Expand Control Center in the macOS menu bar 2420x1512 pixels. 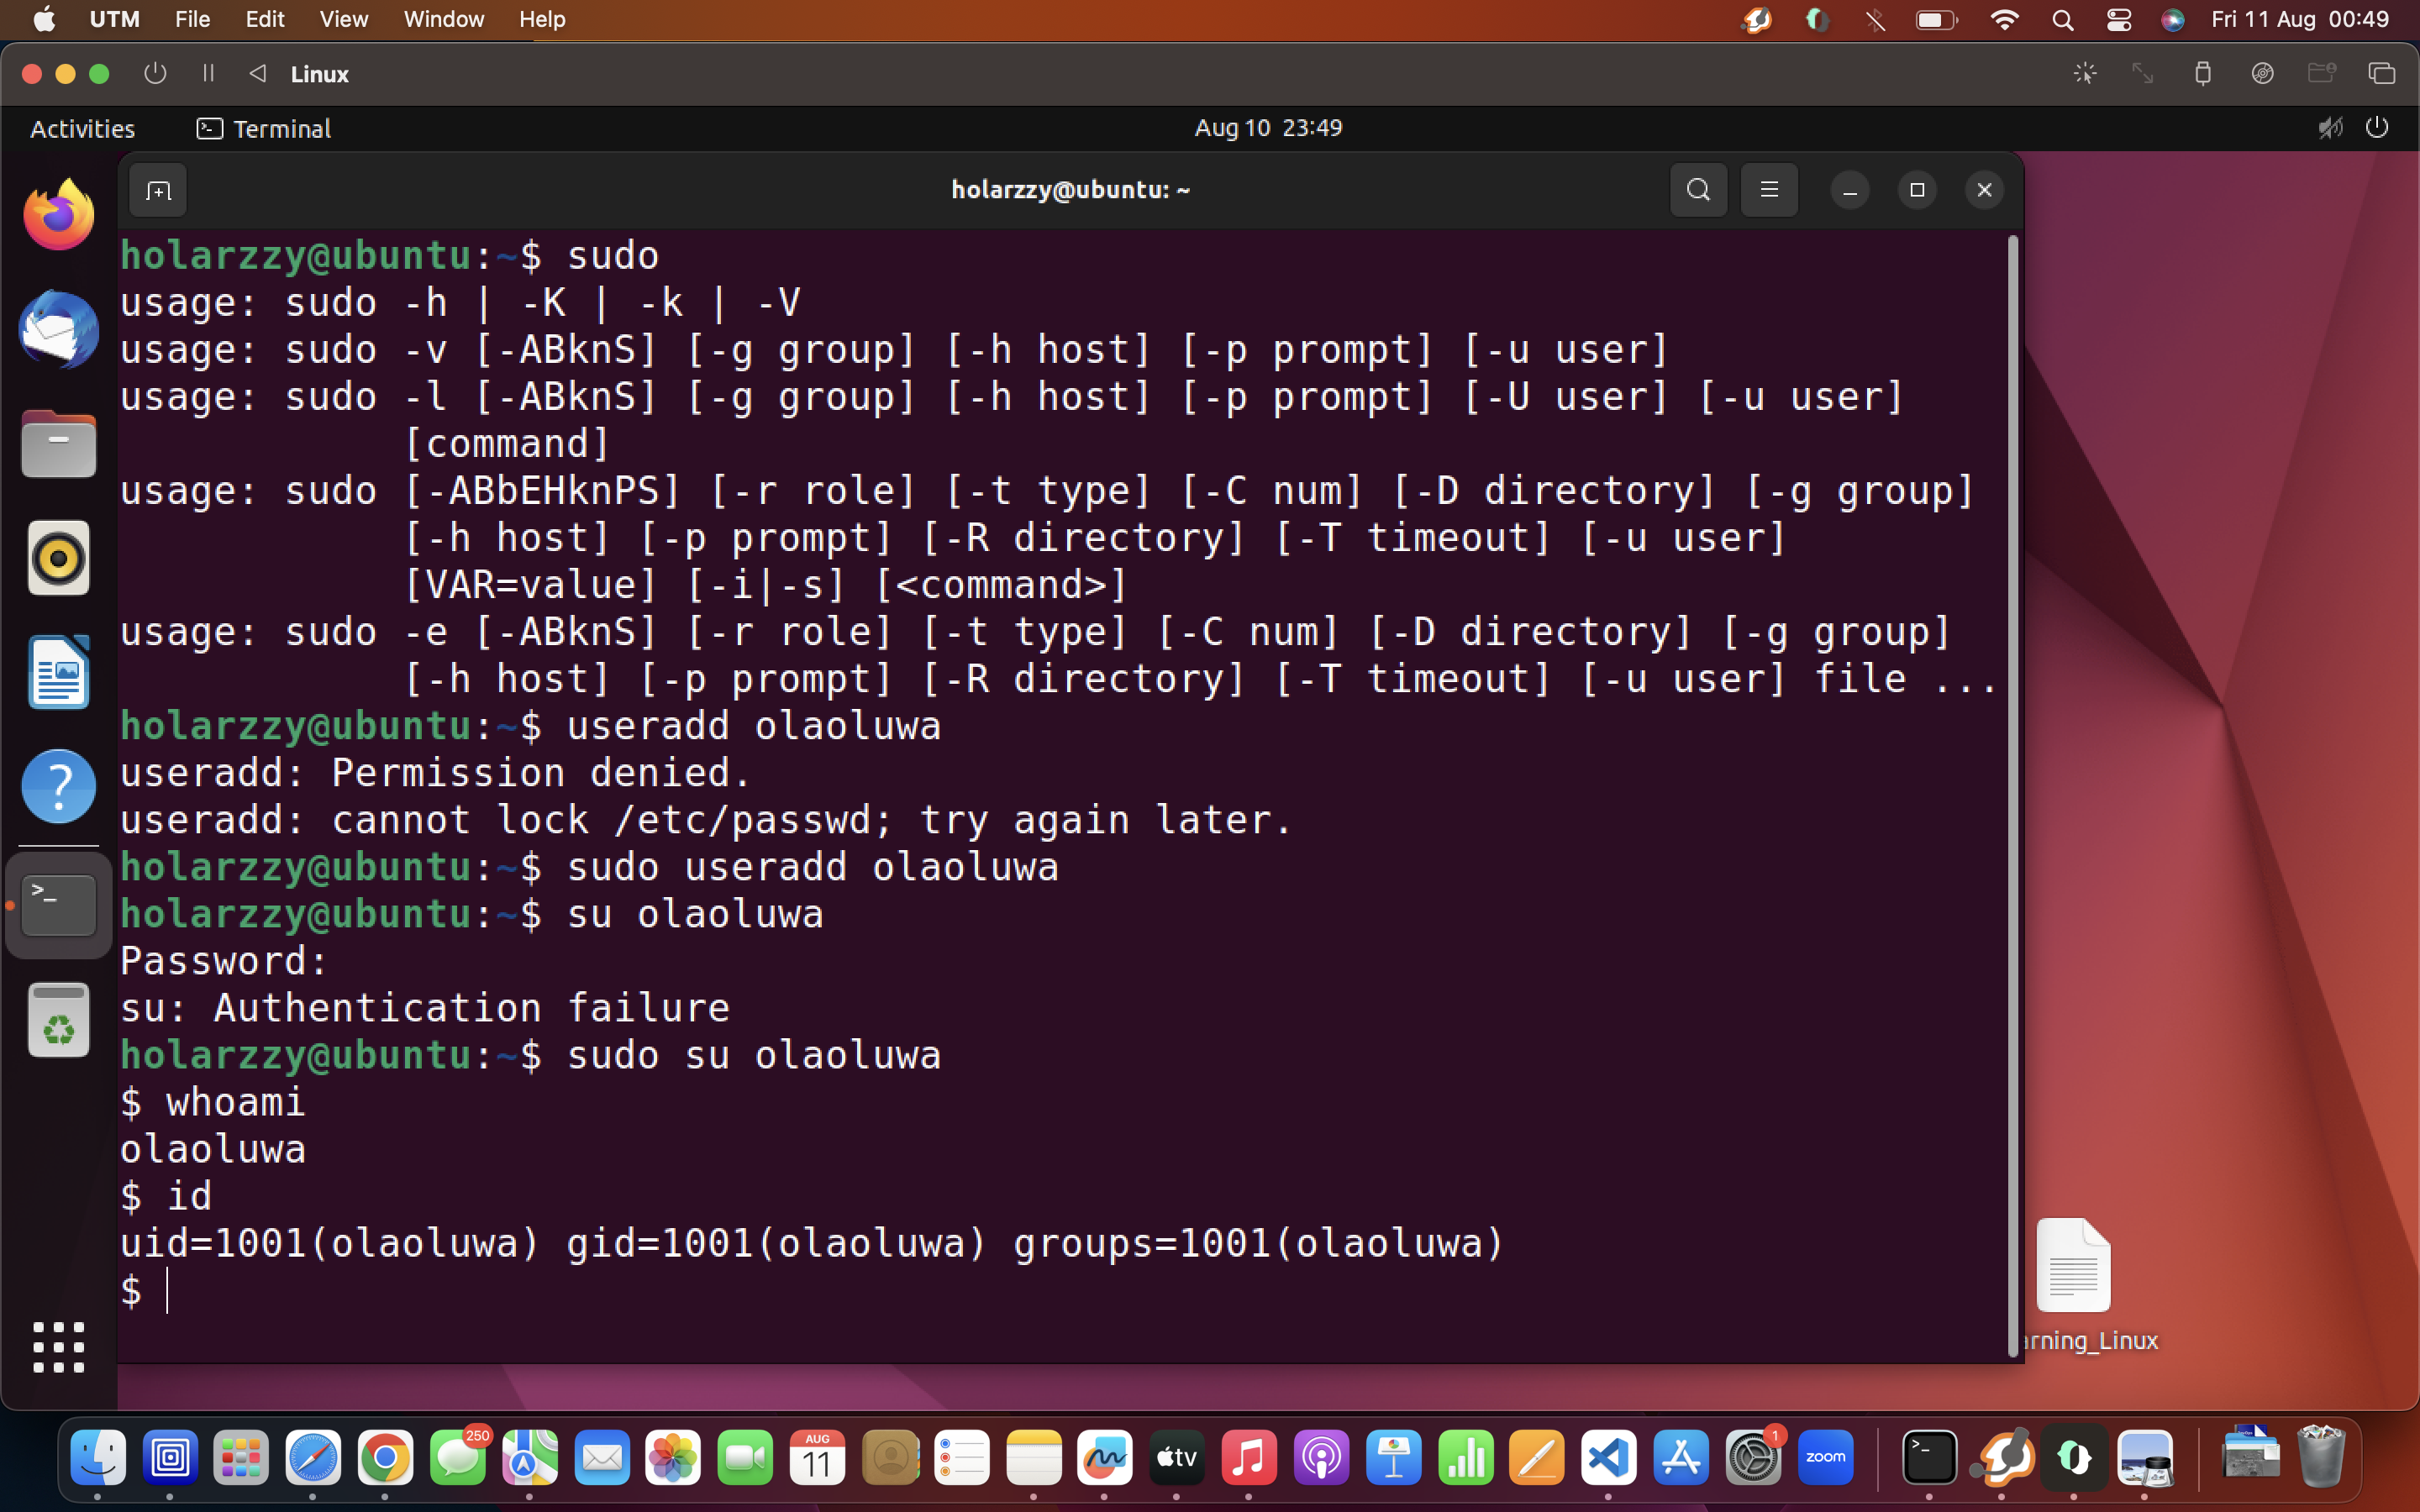(2120, 20)
